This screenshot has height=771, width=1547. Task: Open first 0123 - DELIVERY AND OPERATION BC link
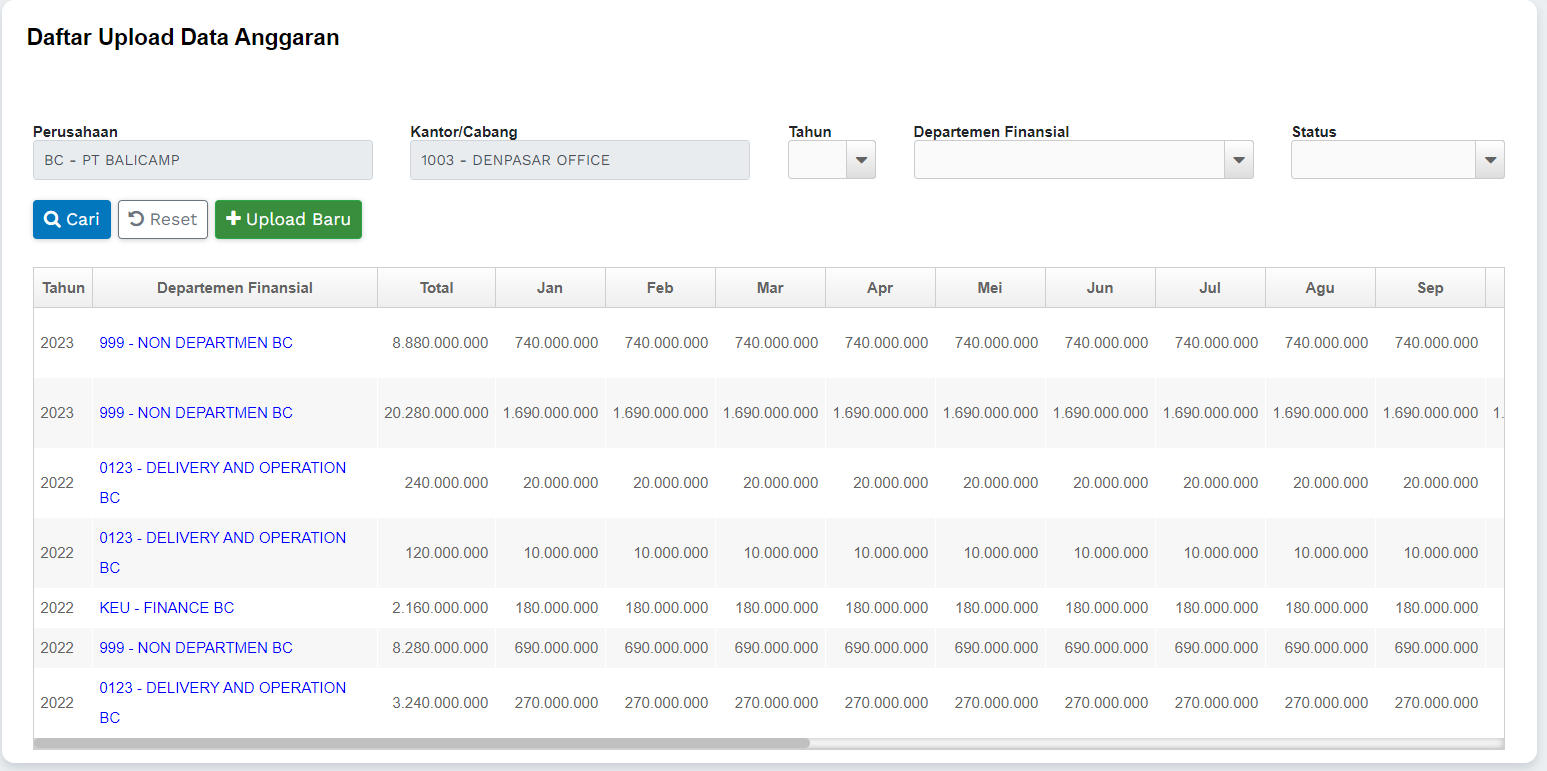click(222, 468)
